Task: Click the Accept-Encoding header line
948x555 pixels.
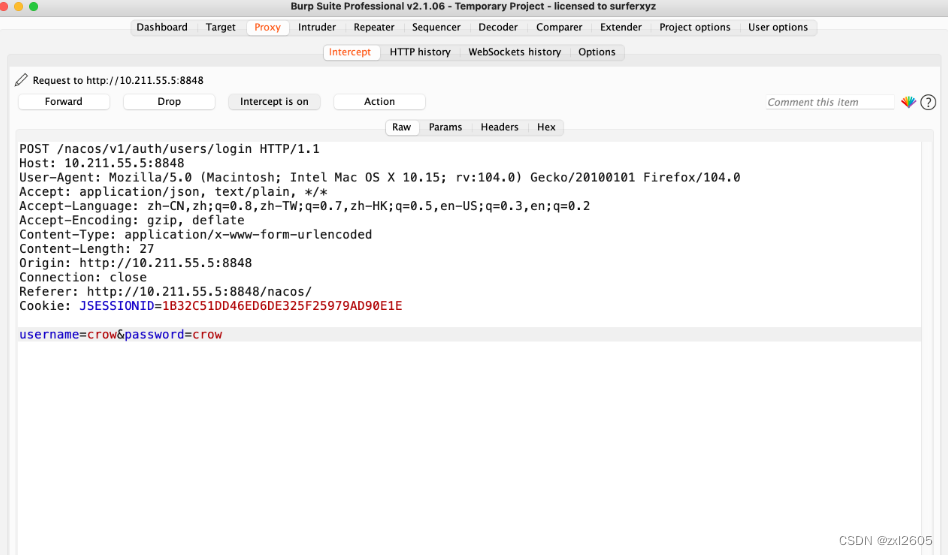Action: tap(132, 220)
